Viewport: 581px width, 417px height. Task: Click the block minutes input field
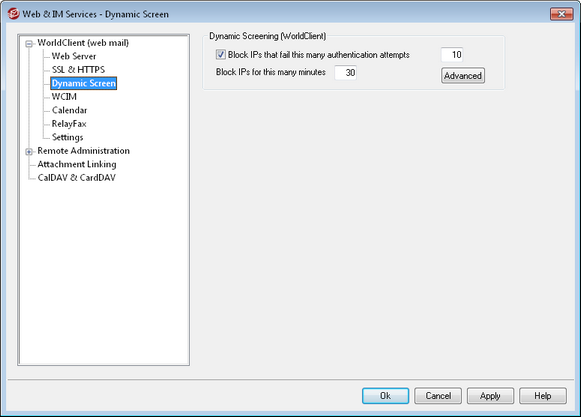point(345,73)
